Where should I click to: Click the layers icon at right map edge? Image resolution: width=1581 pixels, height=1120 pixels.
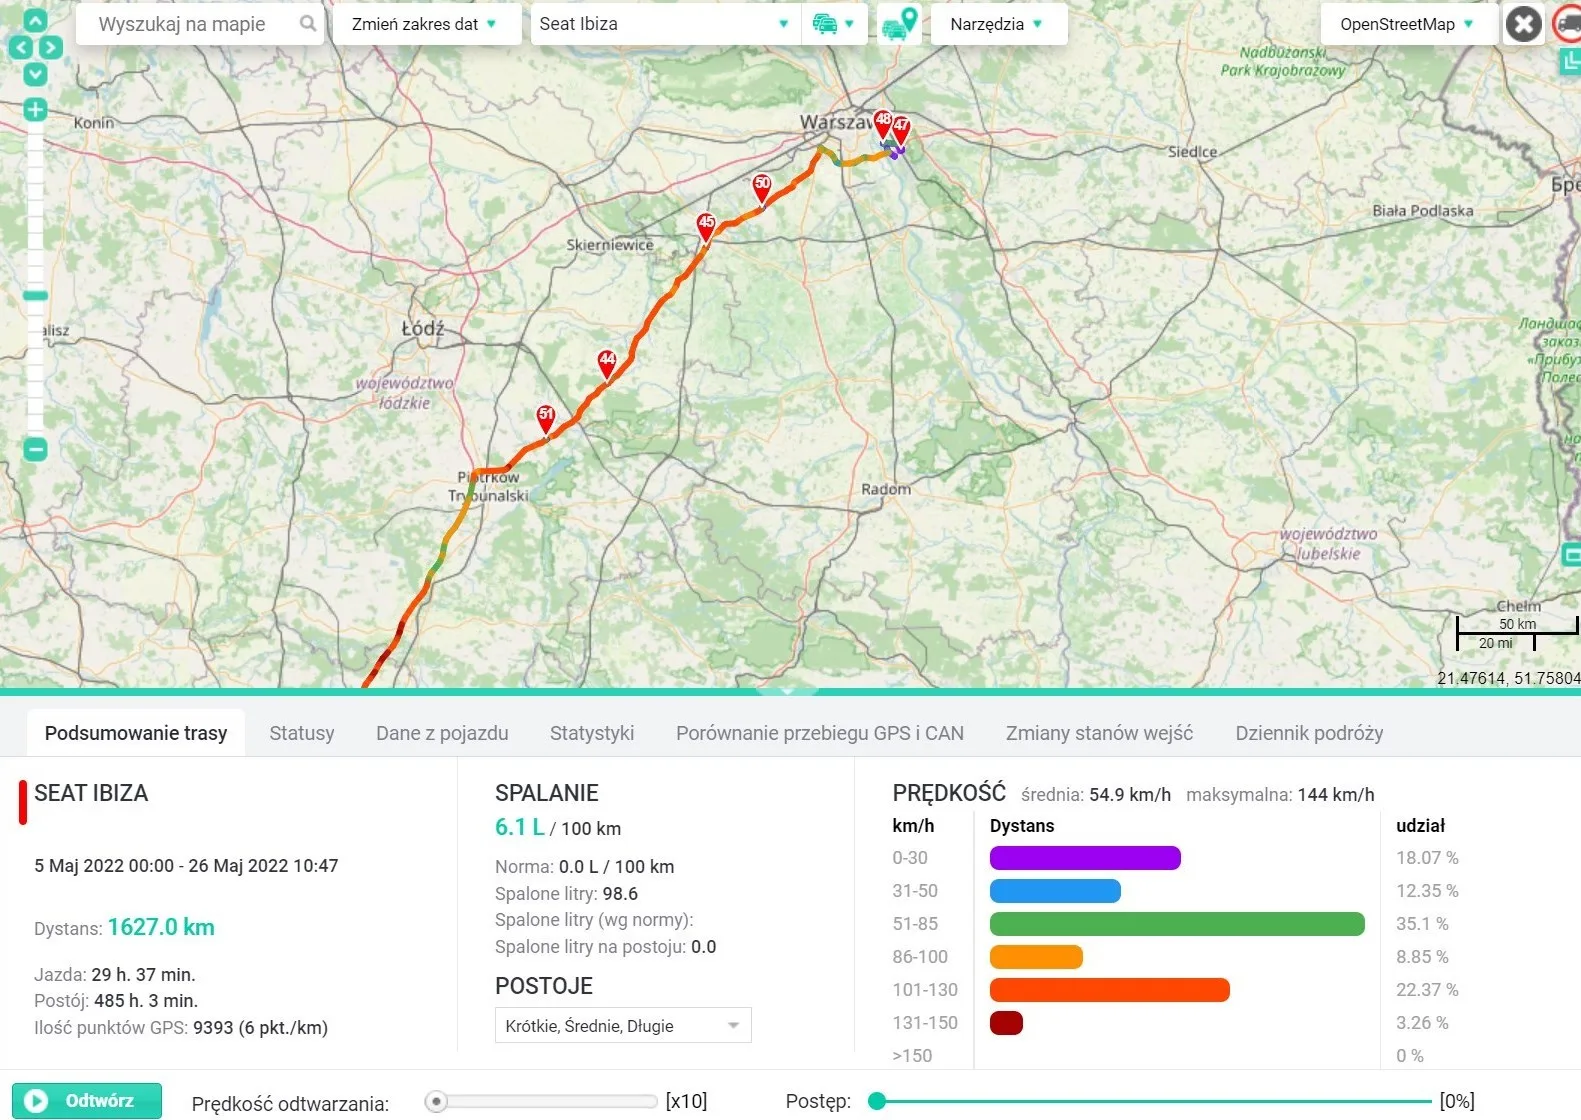1571,62
